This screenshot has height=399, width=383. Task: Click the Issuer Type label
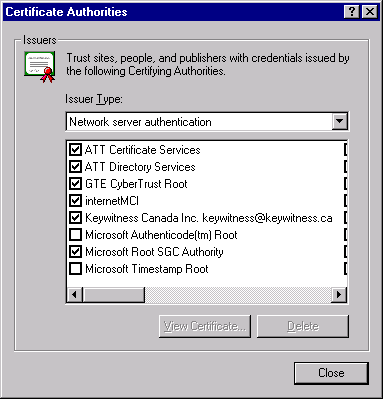[x=94, y=99]
